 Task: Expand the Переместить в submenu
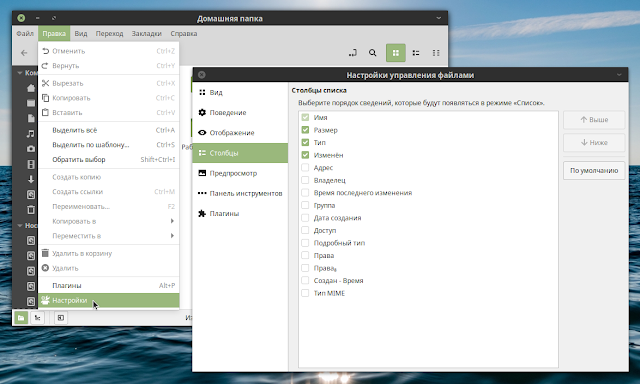click(109, 236)
